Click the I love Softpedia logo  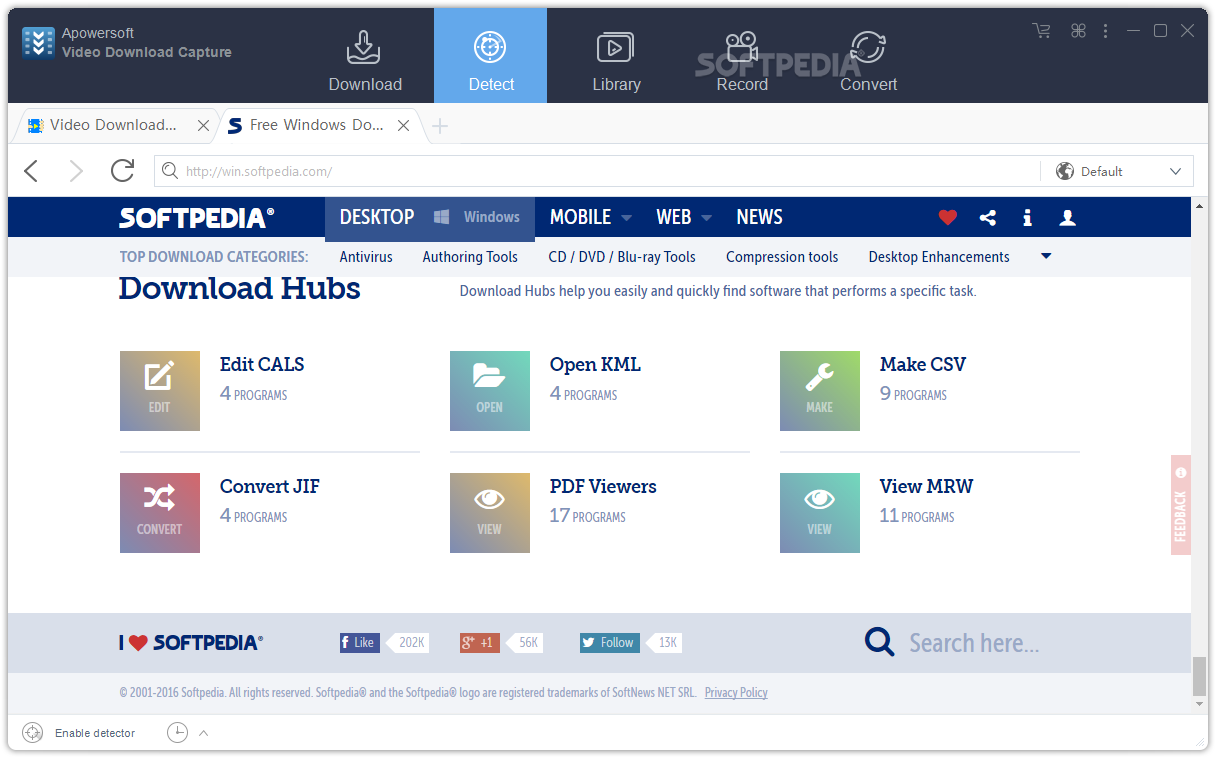[191, 643]
